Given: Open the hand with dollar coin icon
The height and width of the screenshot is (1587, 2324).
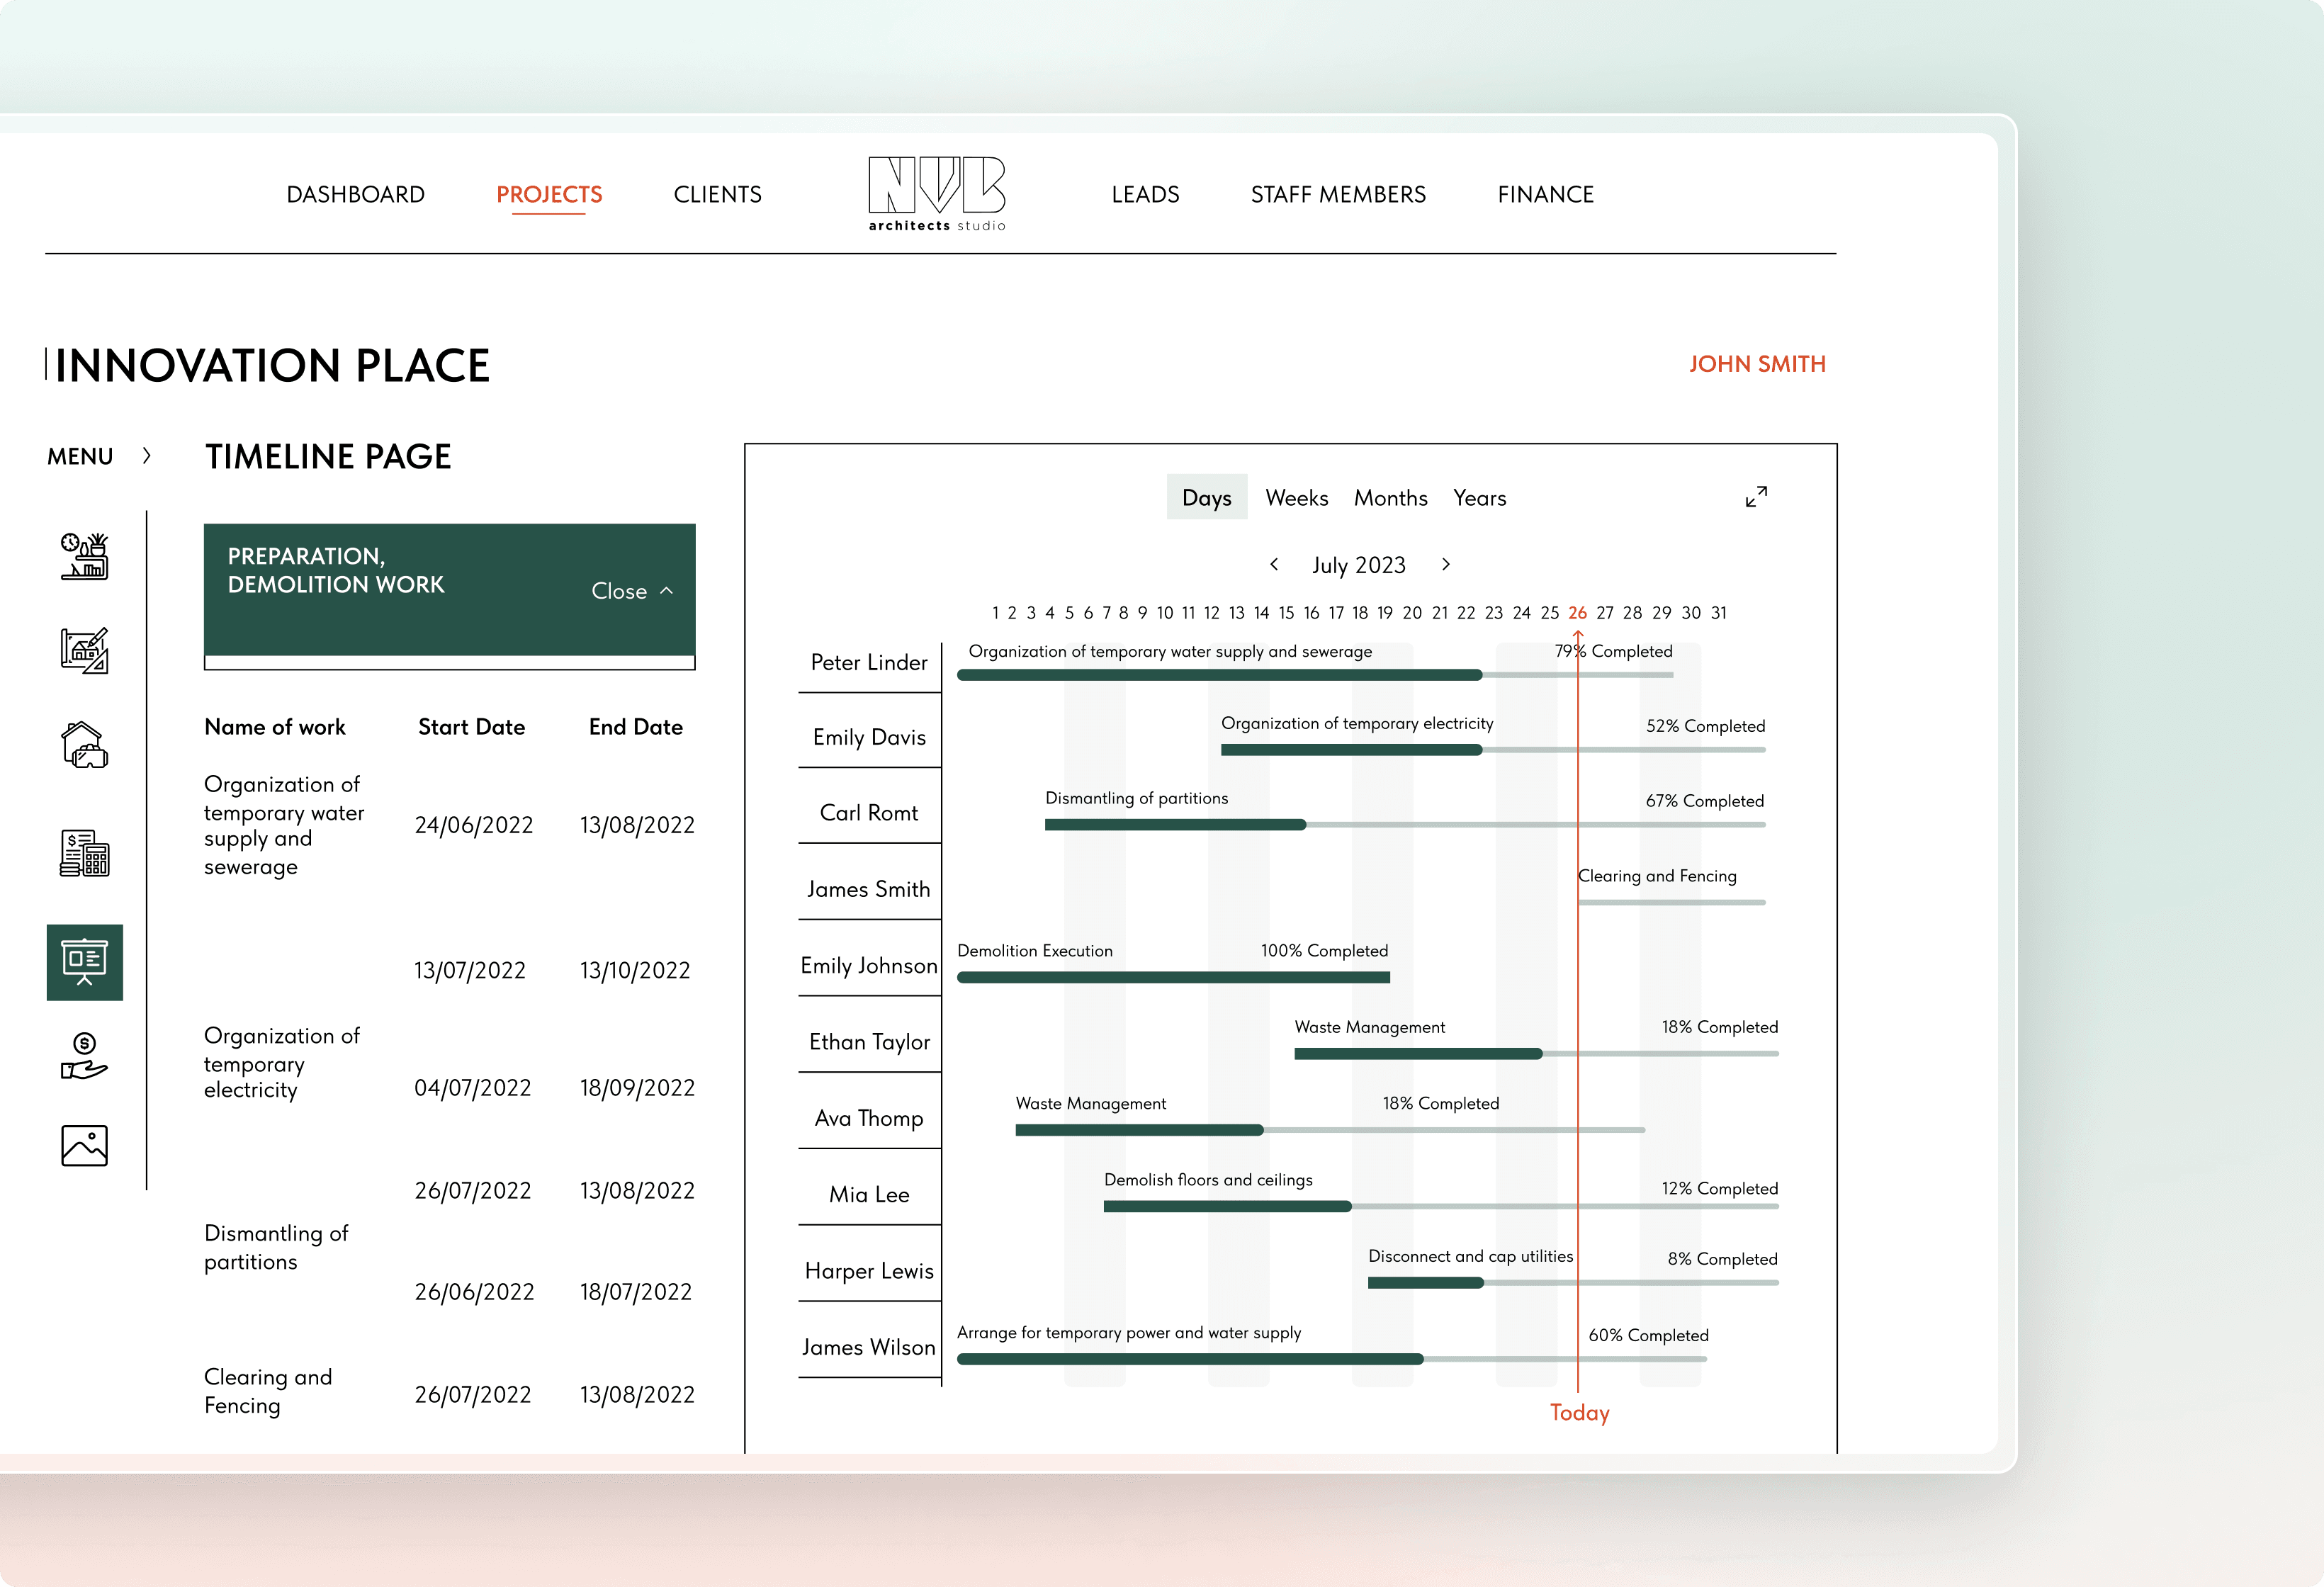Looking at the screenshot, I should [85, 1056].
